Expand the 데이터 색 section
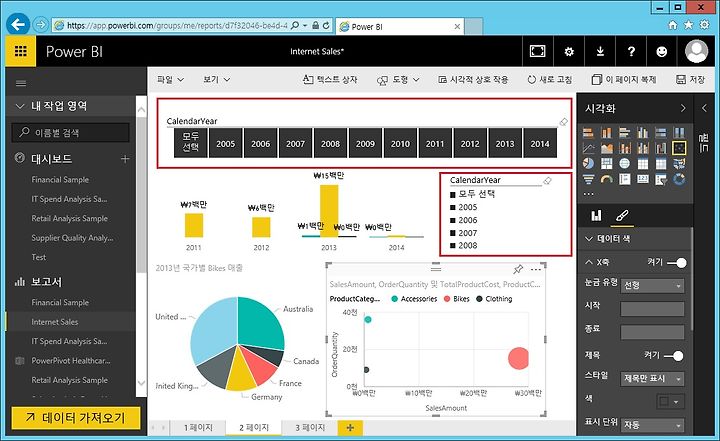This screenshot has height=441, width=720. pyautogui.click(x=589, y=239)
